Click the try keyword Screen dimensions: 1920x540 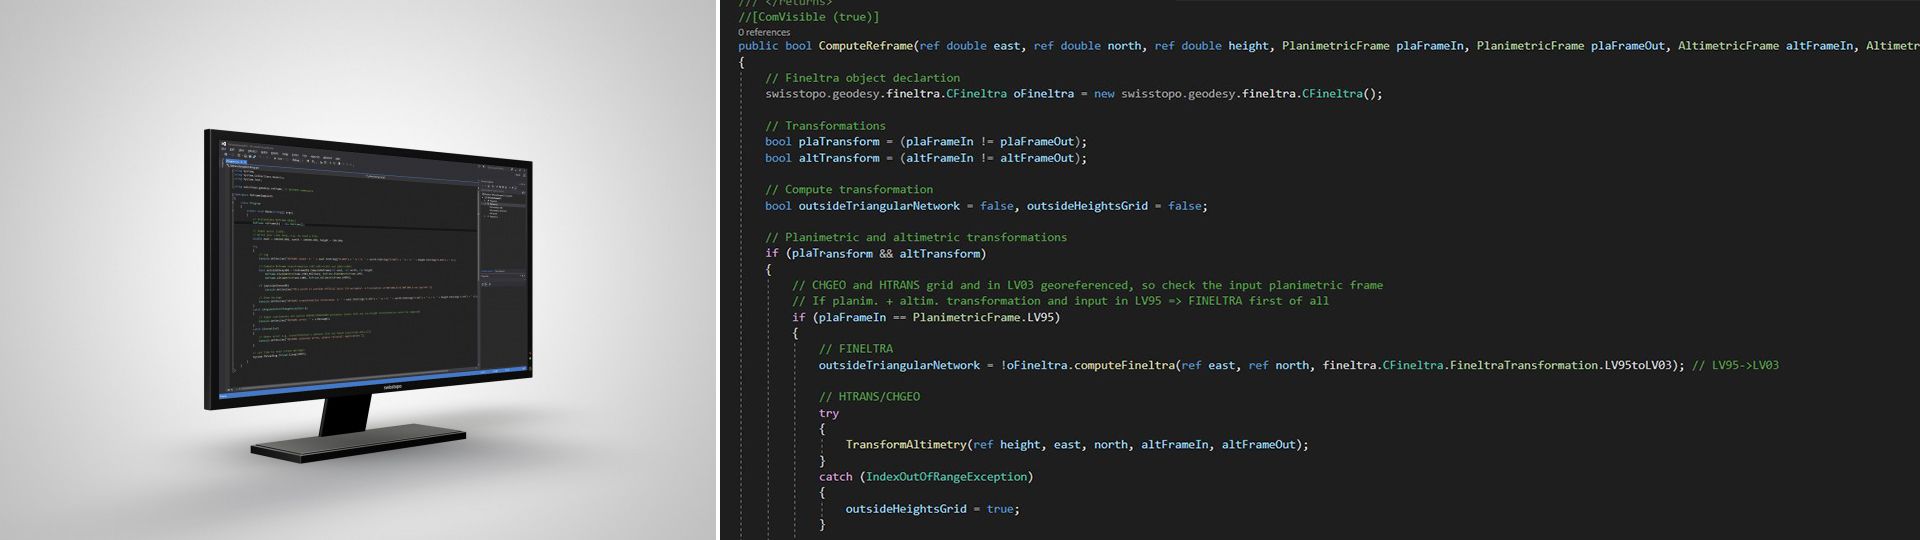click(829, 413)
